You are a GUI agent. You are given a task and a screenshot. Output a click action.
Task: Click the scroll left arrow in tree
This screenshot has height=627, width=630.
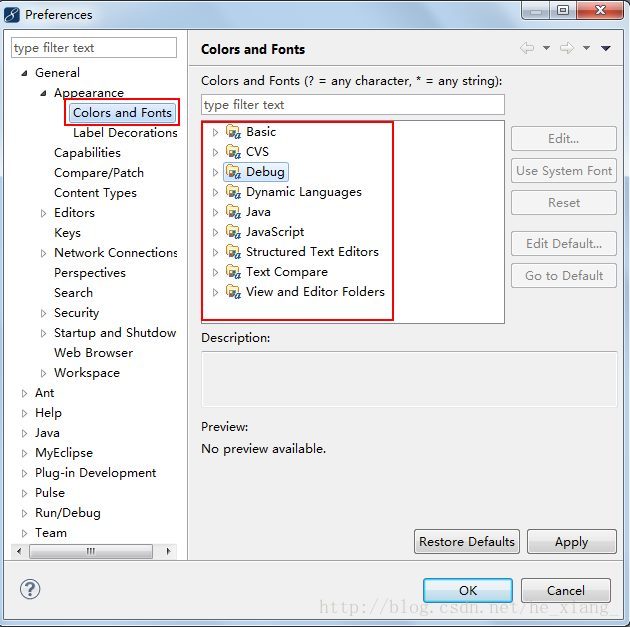pos(19,551)
